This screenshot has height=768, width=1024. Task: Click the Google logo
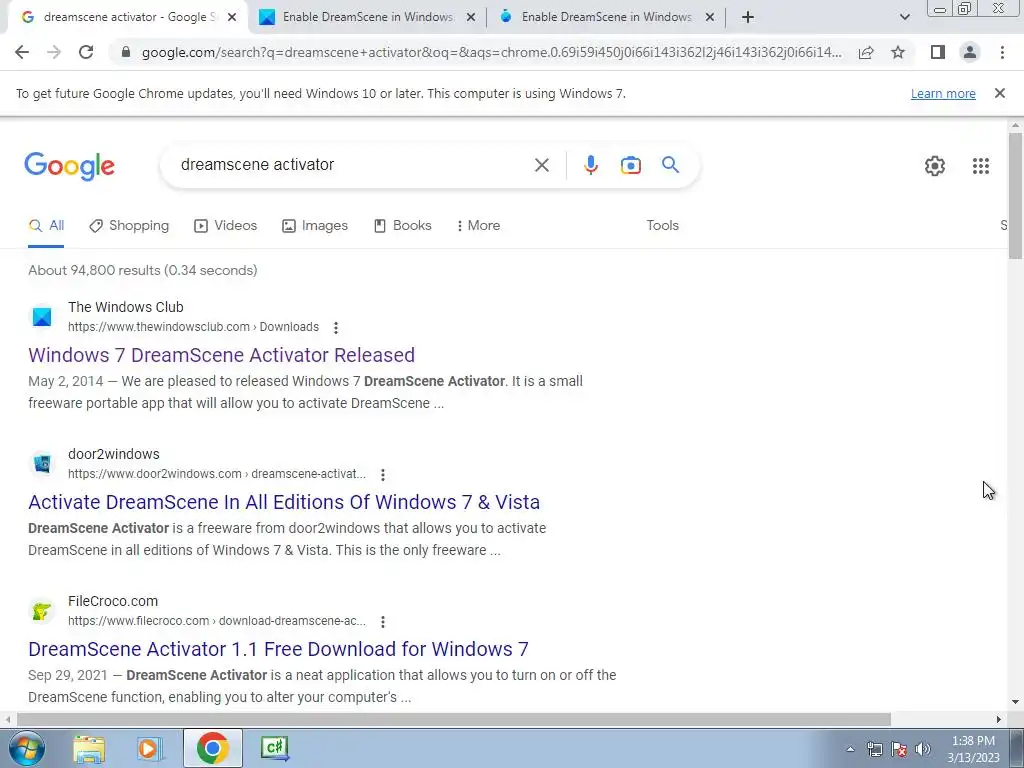point(69,167)
